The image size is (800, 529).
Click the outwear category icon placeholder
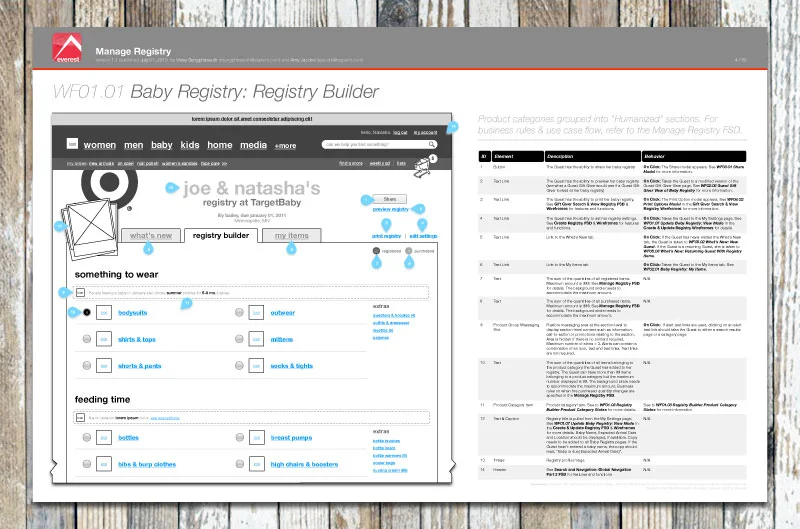coord(256,313)
